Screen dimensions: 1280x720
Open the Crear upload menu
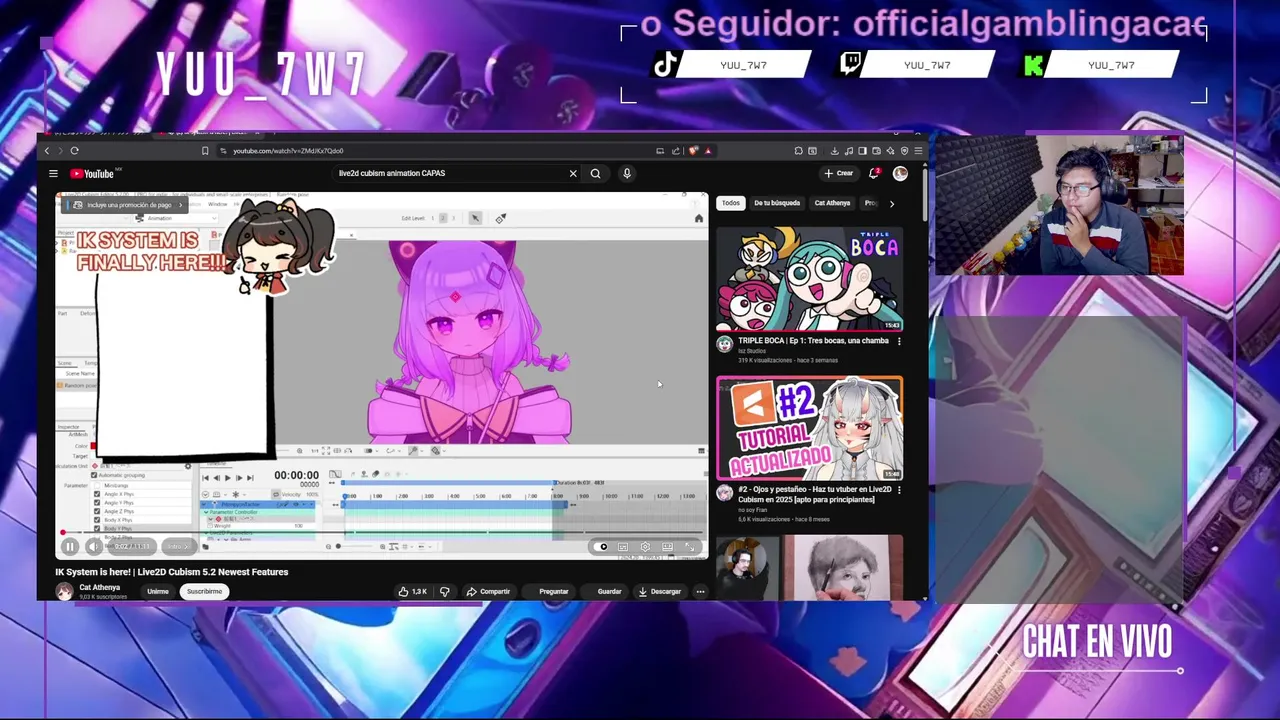(x=839, y=173)
